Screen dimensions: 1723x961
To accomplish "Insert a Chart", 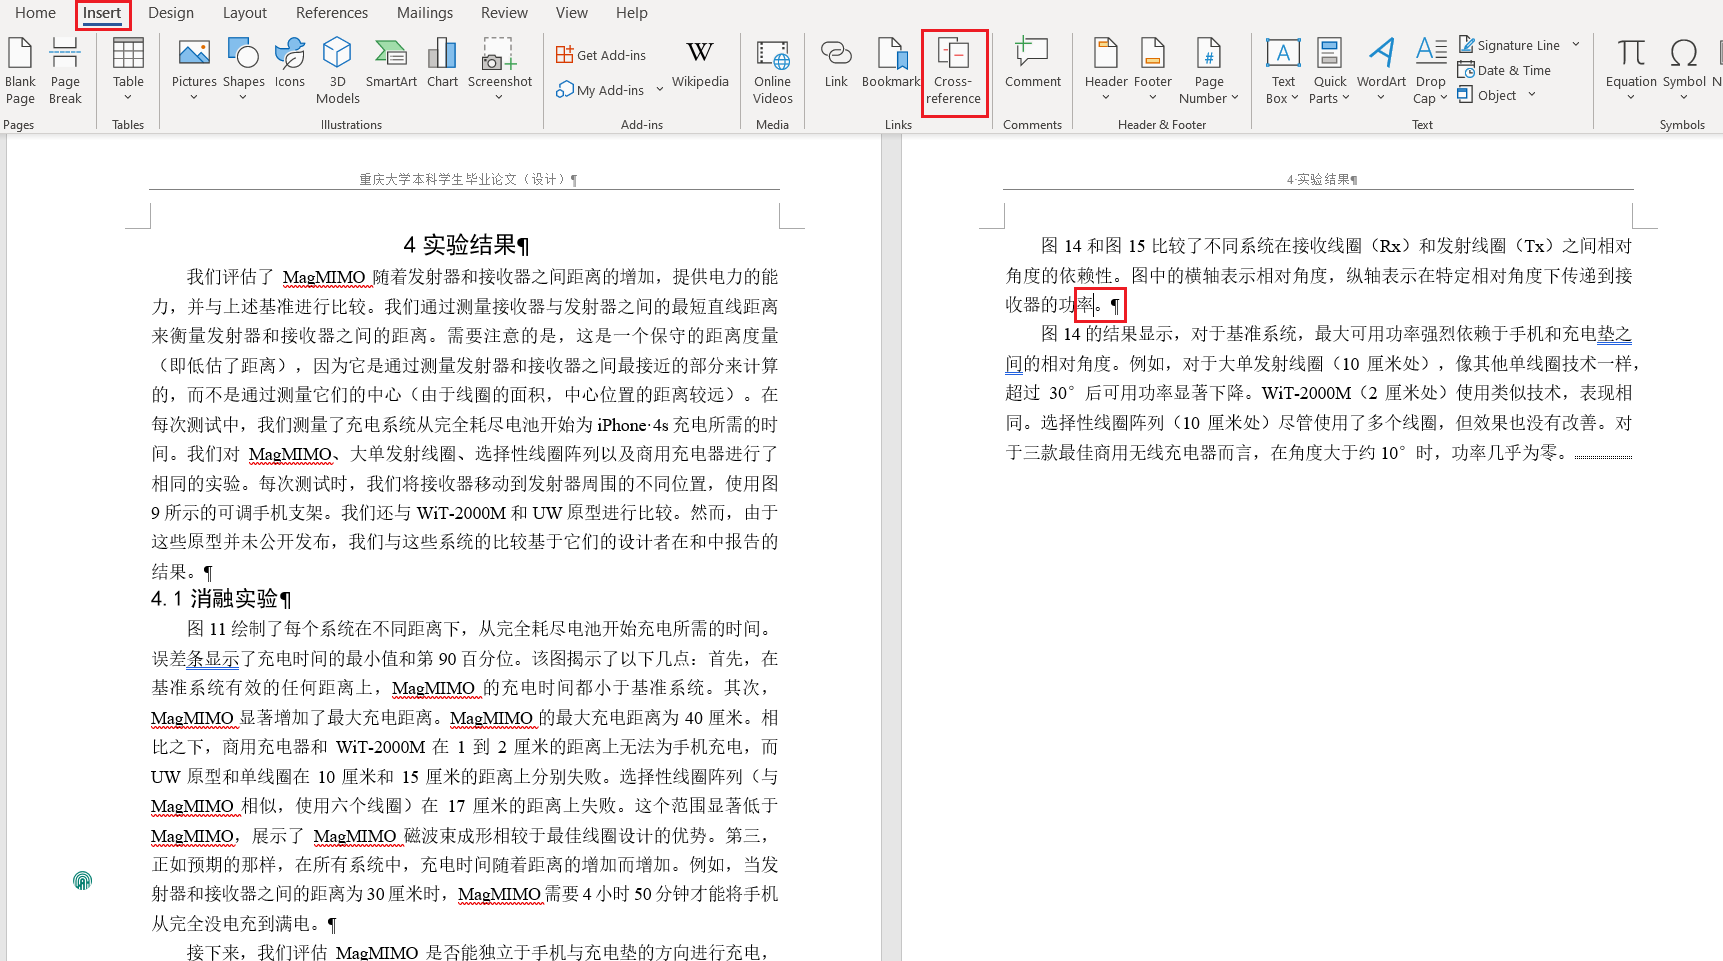I will (x=442, y=63).
